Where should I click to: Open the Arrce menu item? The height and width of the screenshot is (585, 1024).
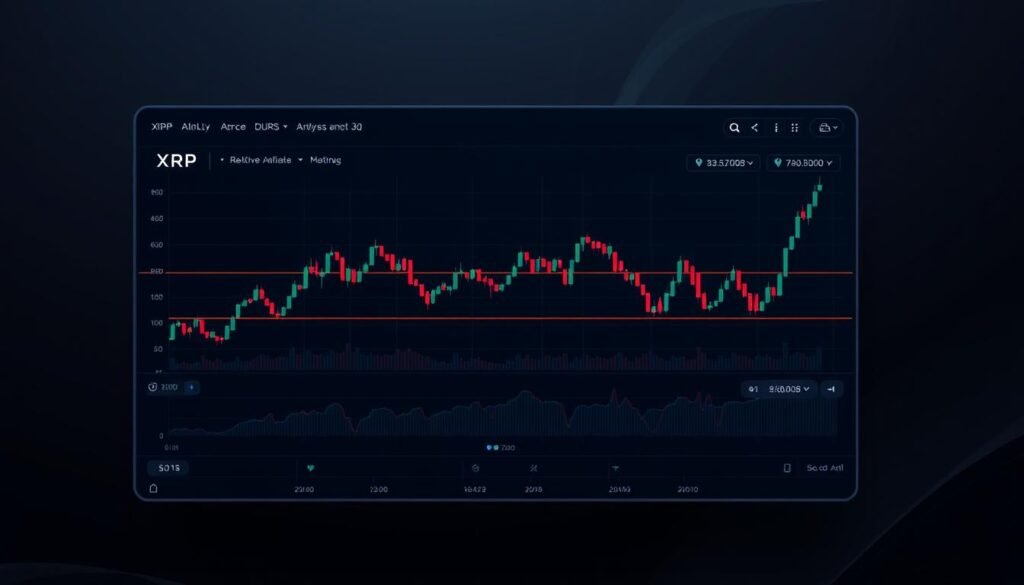point(233,127)
